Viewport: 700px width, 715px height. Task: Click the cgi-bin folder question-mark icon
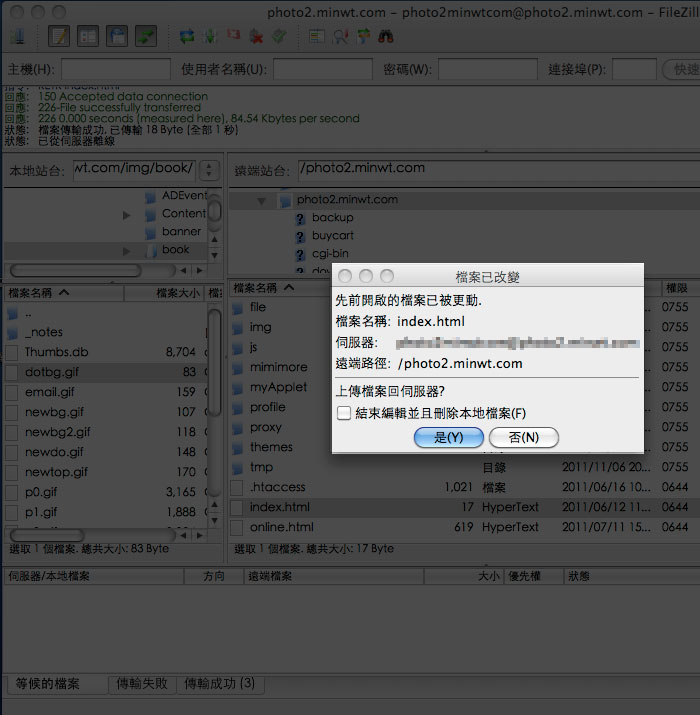(x=300, y=254)
